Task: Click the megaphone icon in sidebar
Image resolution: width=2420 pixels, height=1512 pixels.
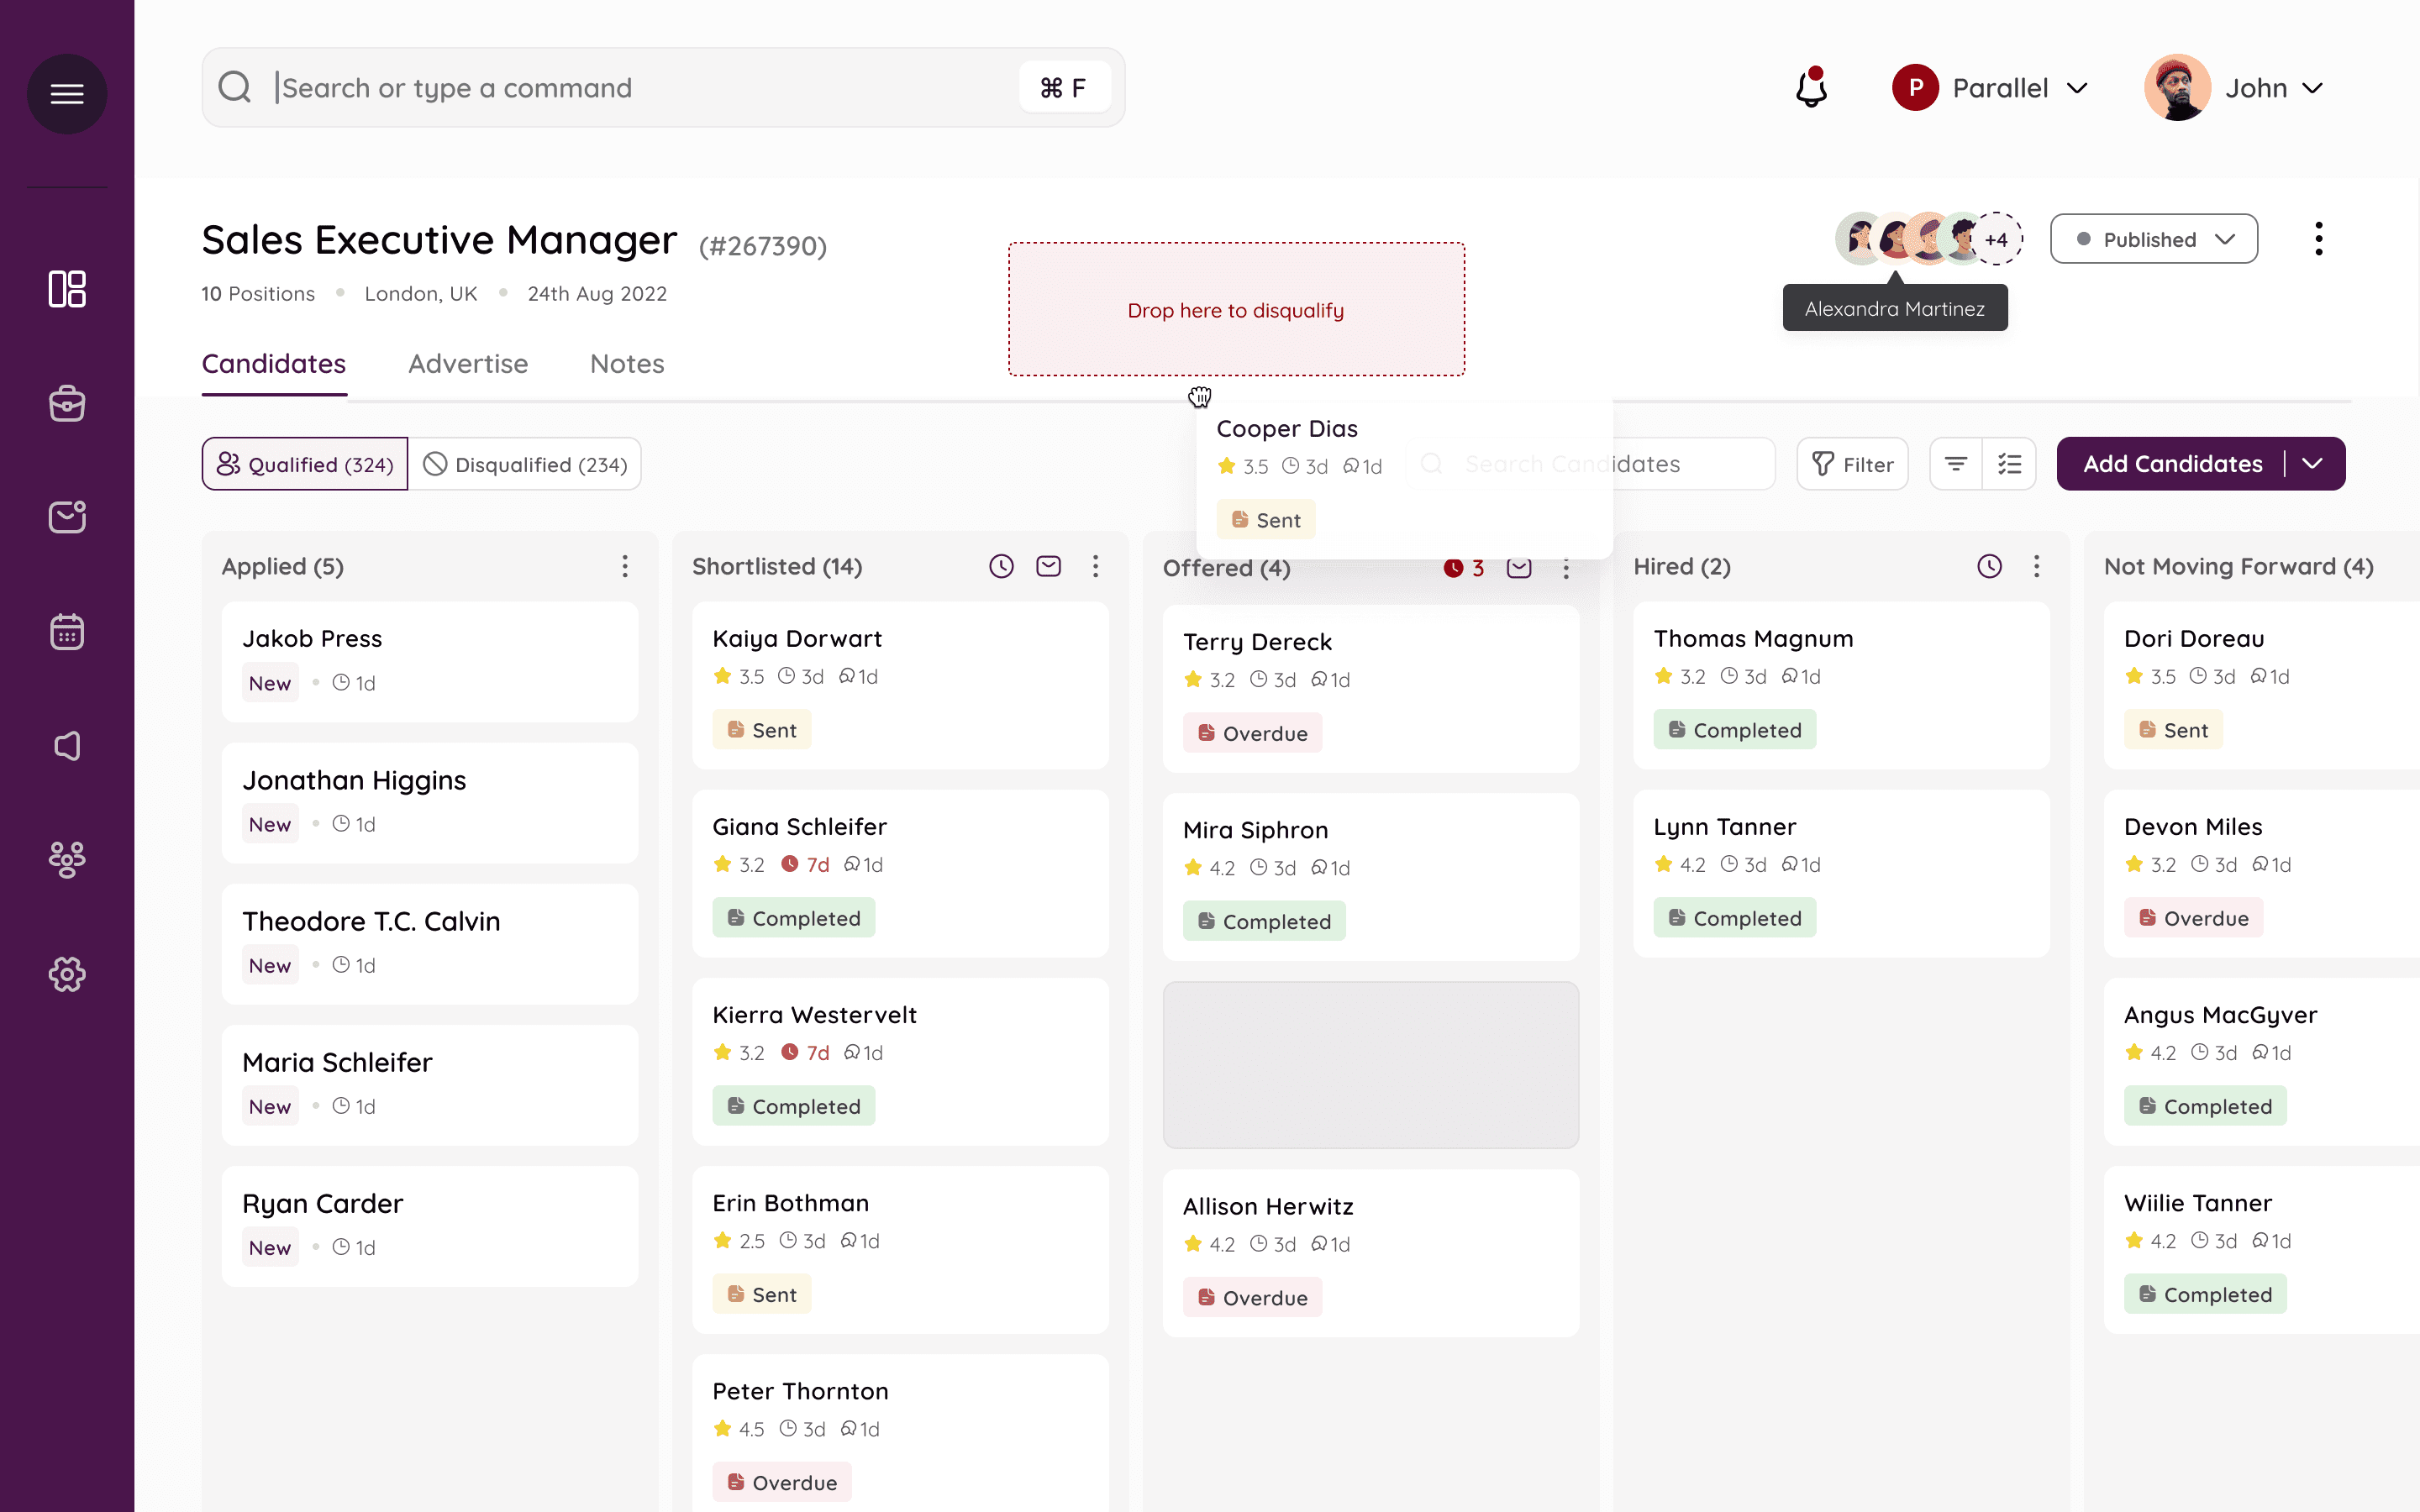Action: click(x=67, y=746)
